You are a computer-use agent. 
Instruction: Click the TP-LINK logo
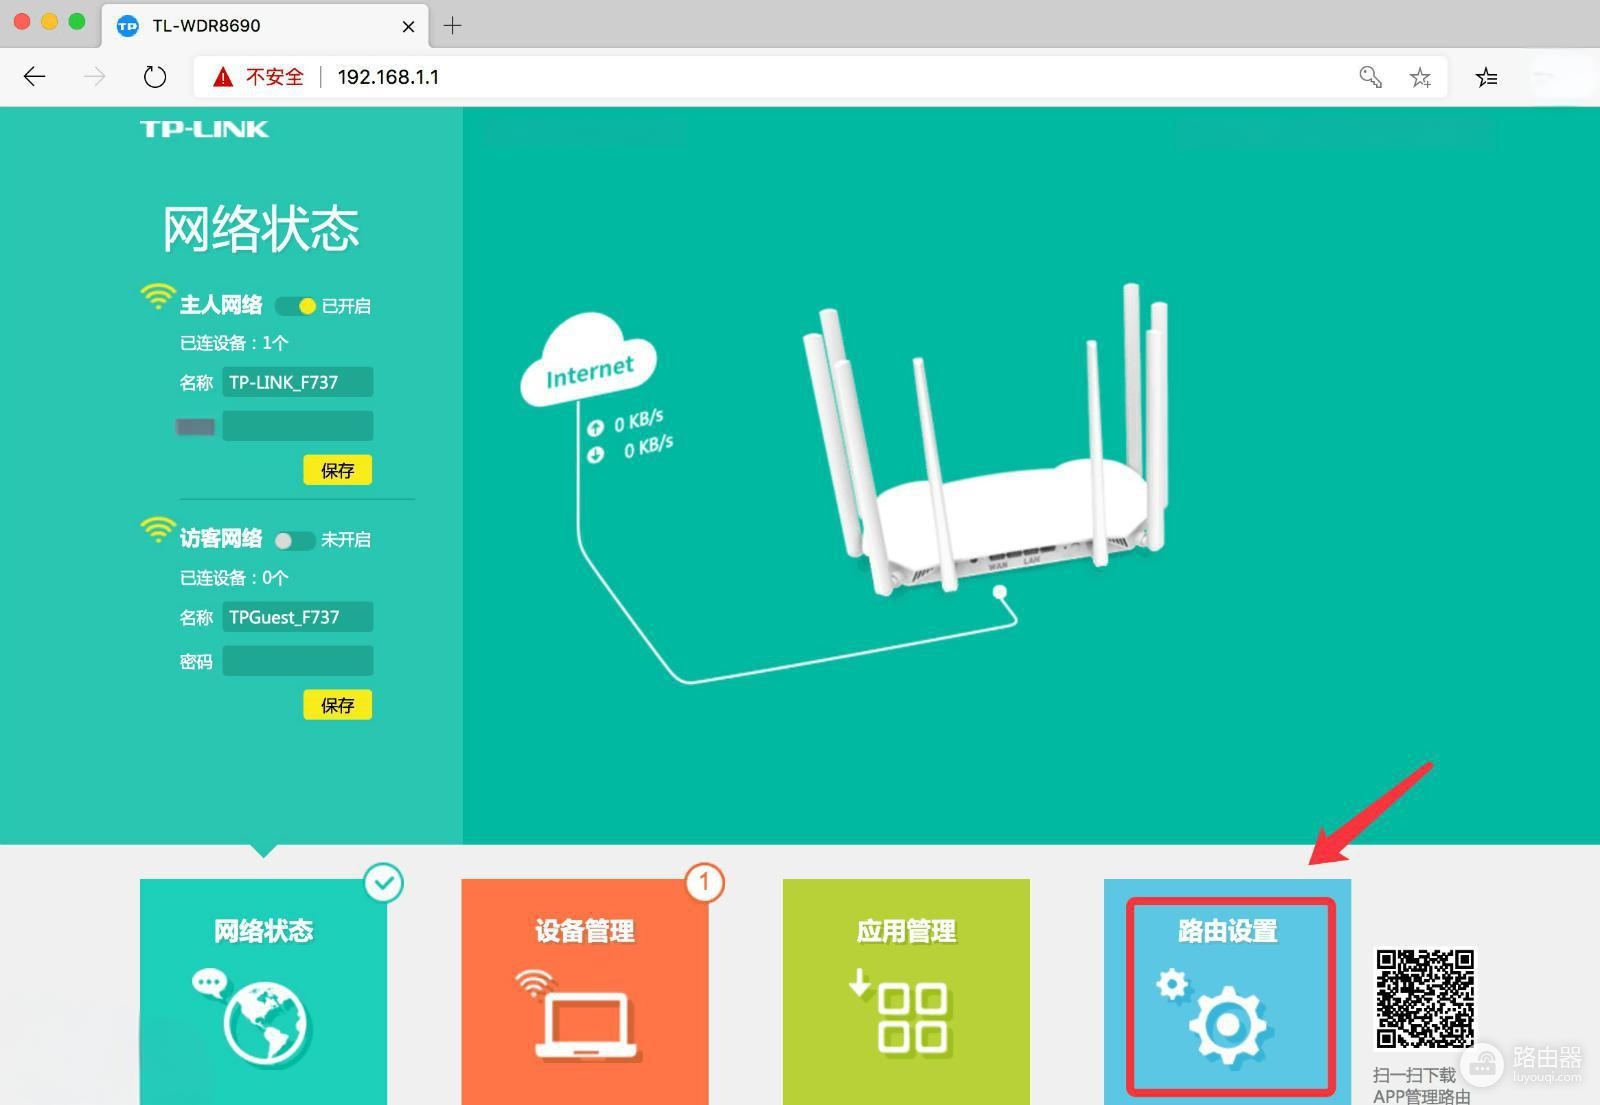[x=204, y=129]
